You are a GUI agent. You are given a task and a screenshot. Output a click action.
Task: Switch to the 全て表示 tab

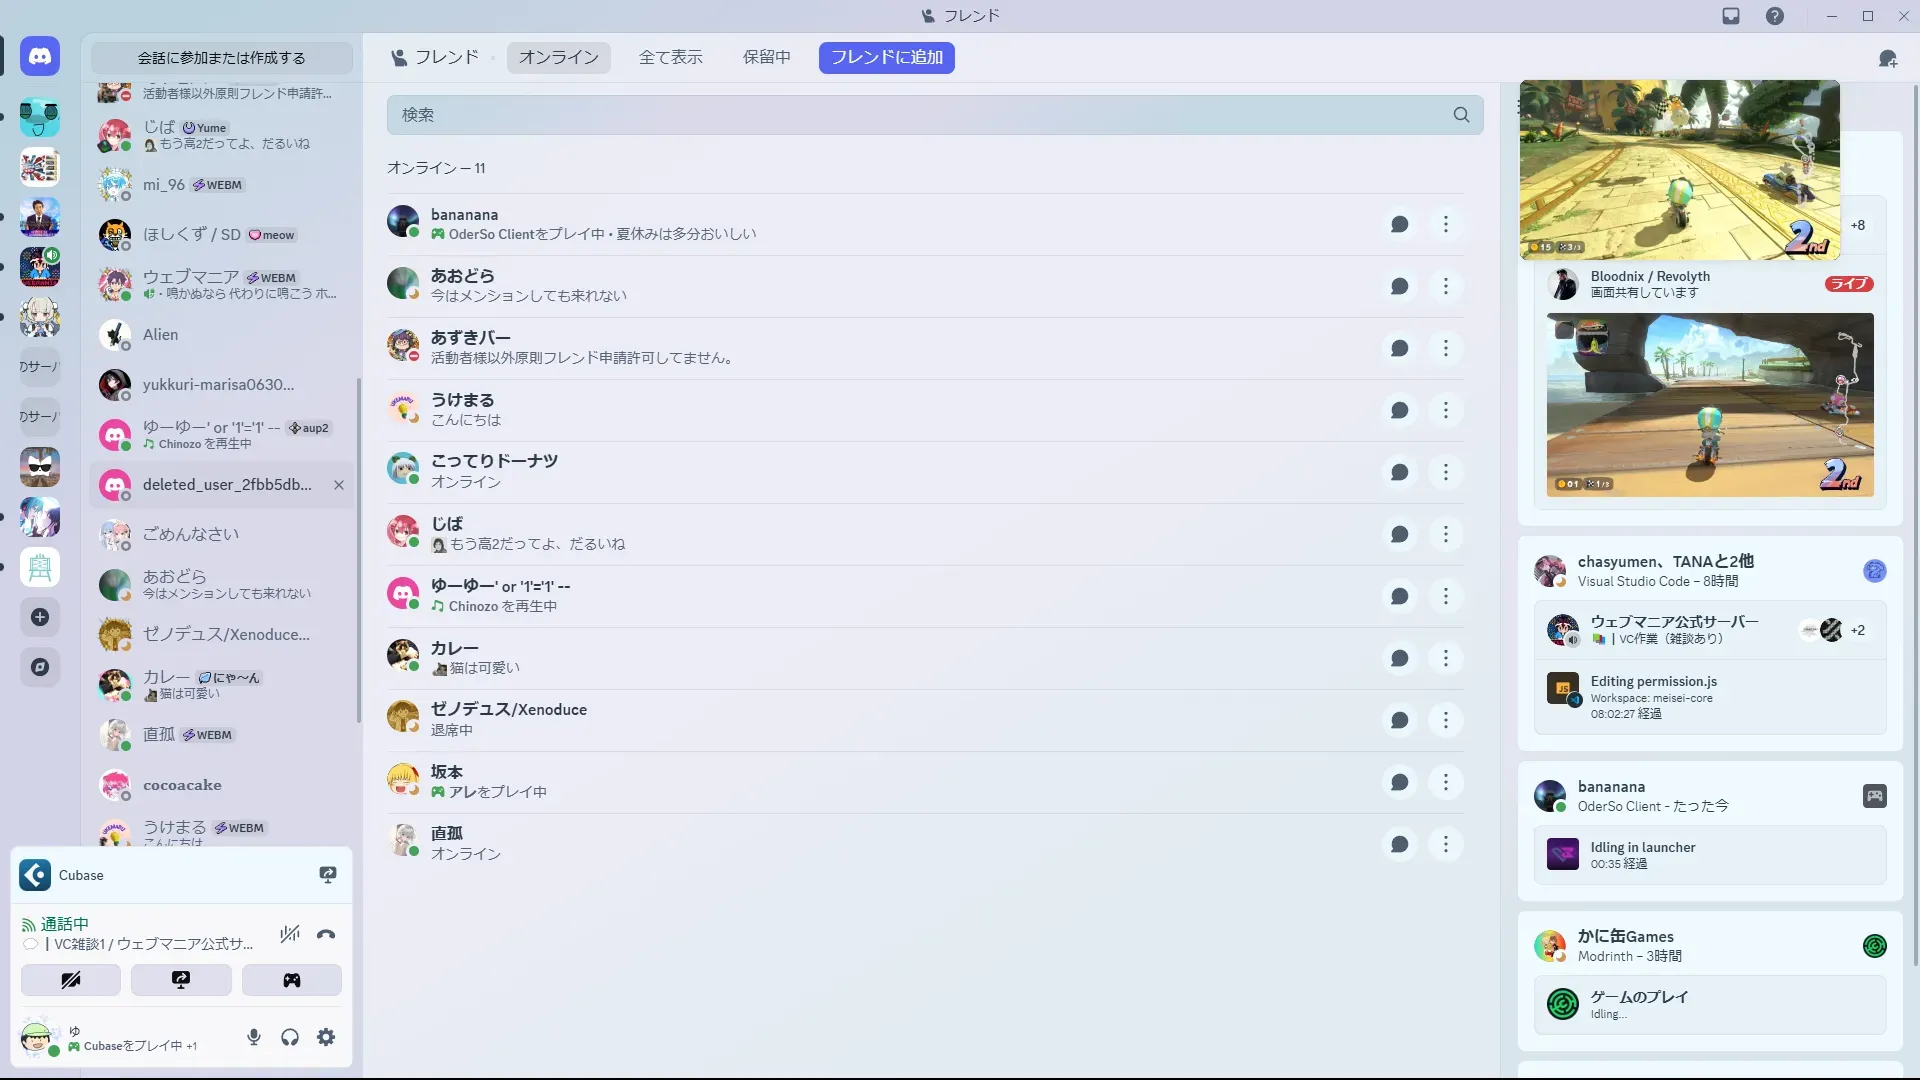pyautogui.click(x=670, y=58)
